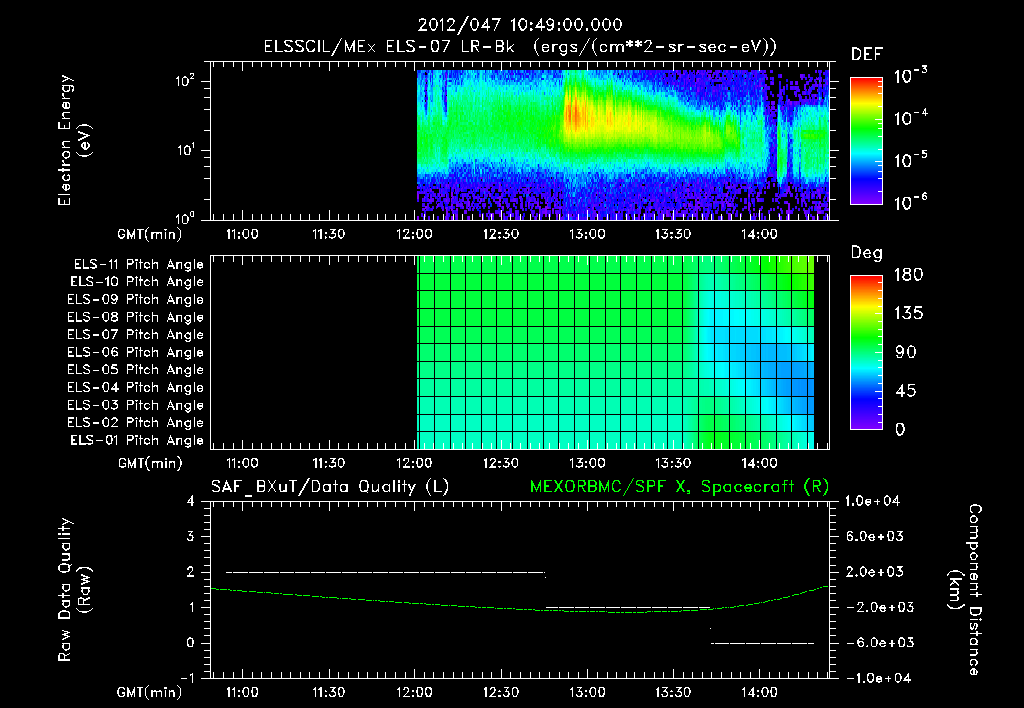The height and width of the screenshot is (708, 1024).
Task: Click the 13:00 tick under the spectrogram
Action: tap(586, 234)
